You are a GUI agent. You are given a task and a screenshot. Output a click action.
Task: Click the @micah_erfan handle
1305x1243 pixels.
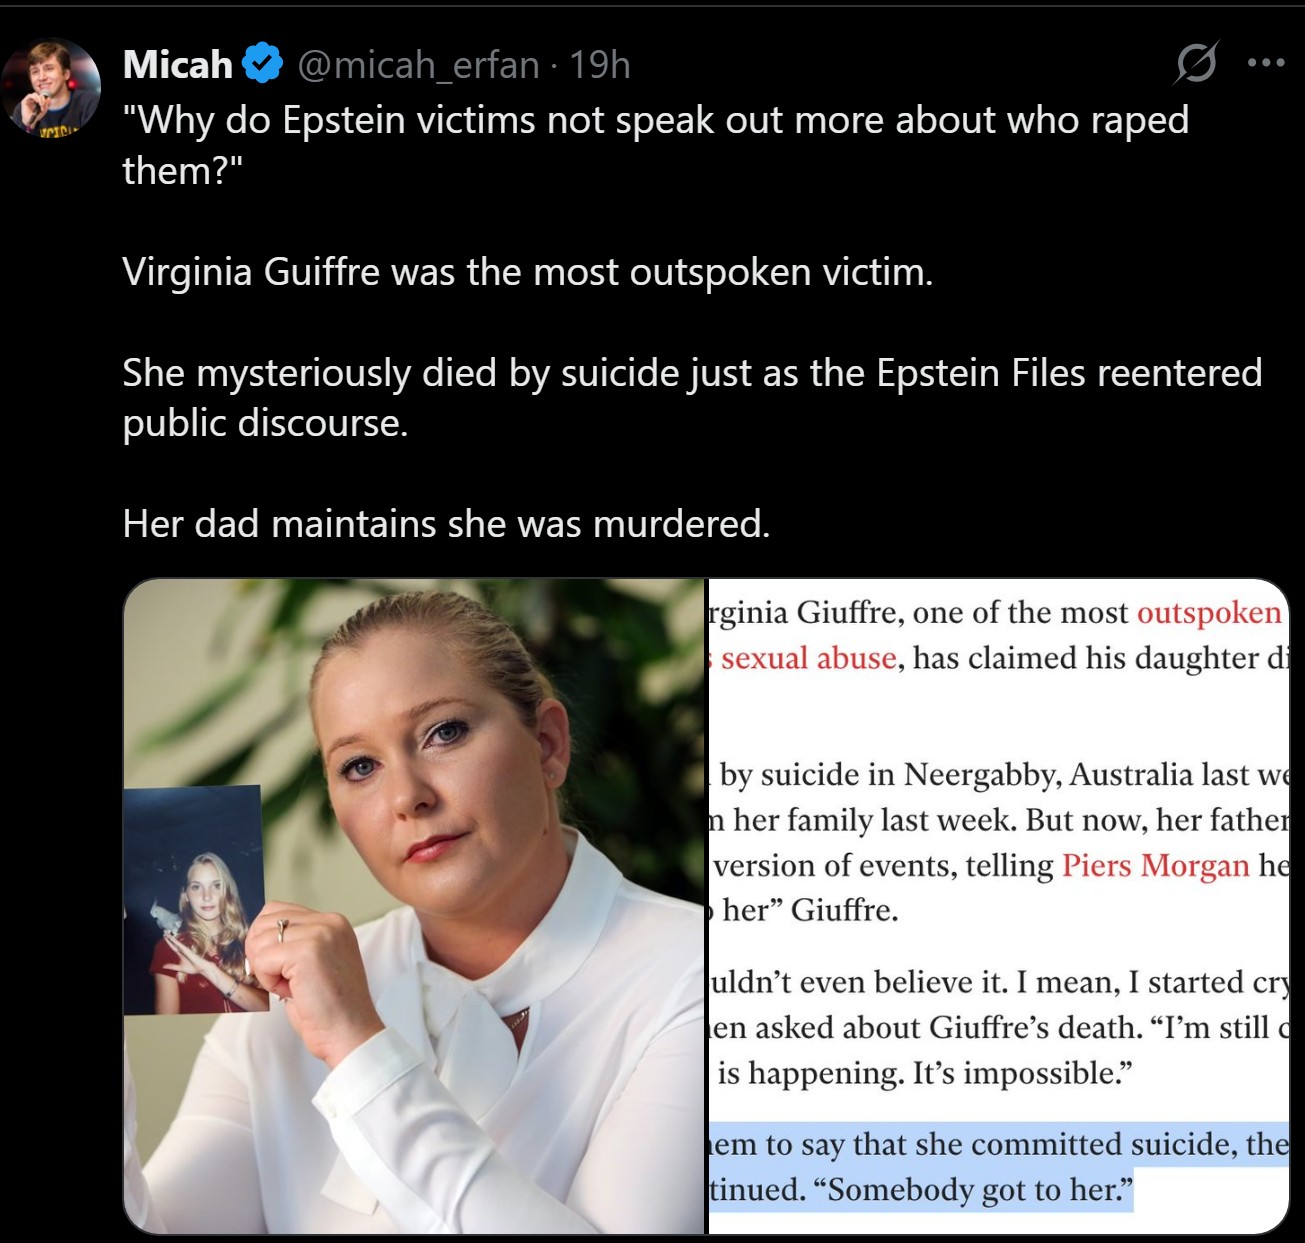click(418, 65)
